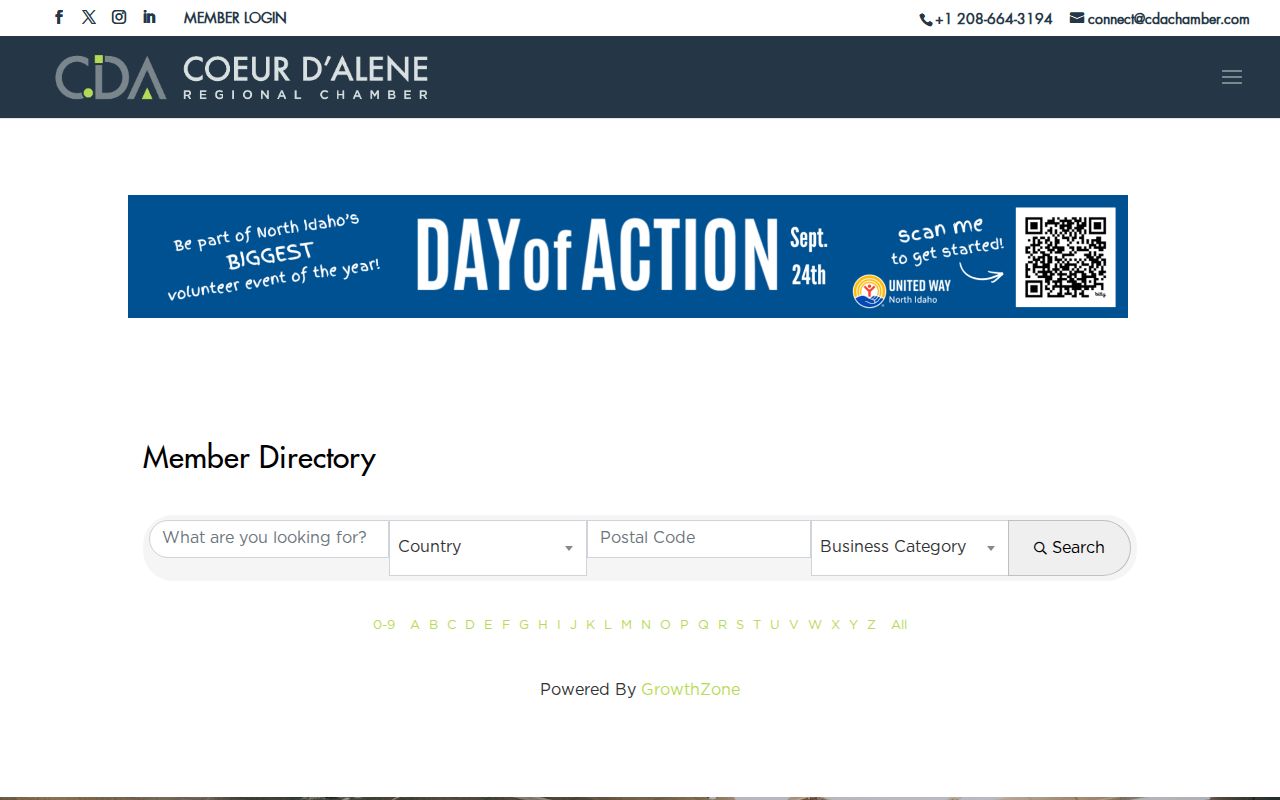
Task: Open the Facebook social icon
Action: click(59, 17)
